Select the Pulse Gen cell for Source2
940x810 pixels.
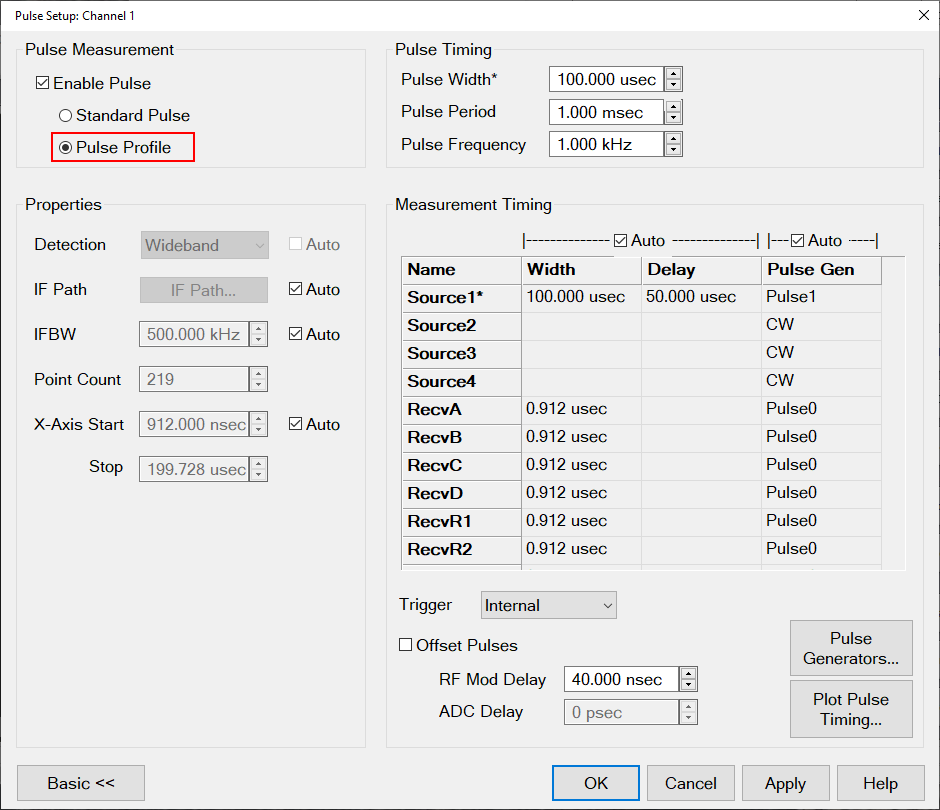pyautogui.click(x=820, y=326)
